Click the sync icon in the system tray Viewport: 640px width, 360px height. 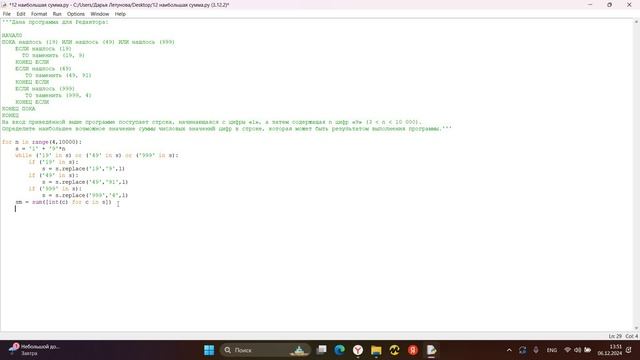tap(522, 350)
